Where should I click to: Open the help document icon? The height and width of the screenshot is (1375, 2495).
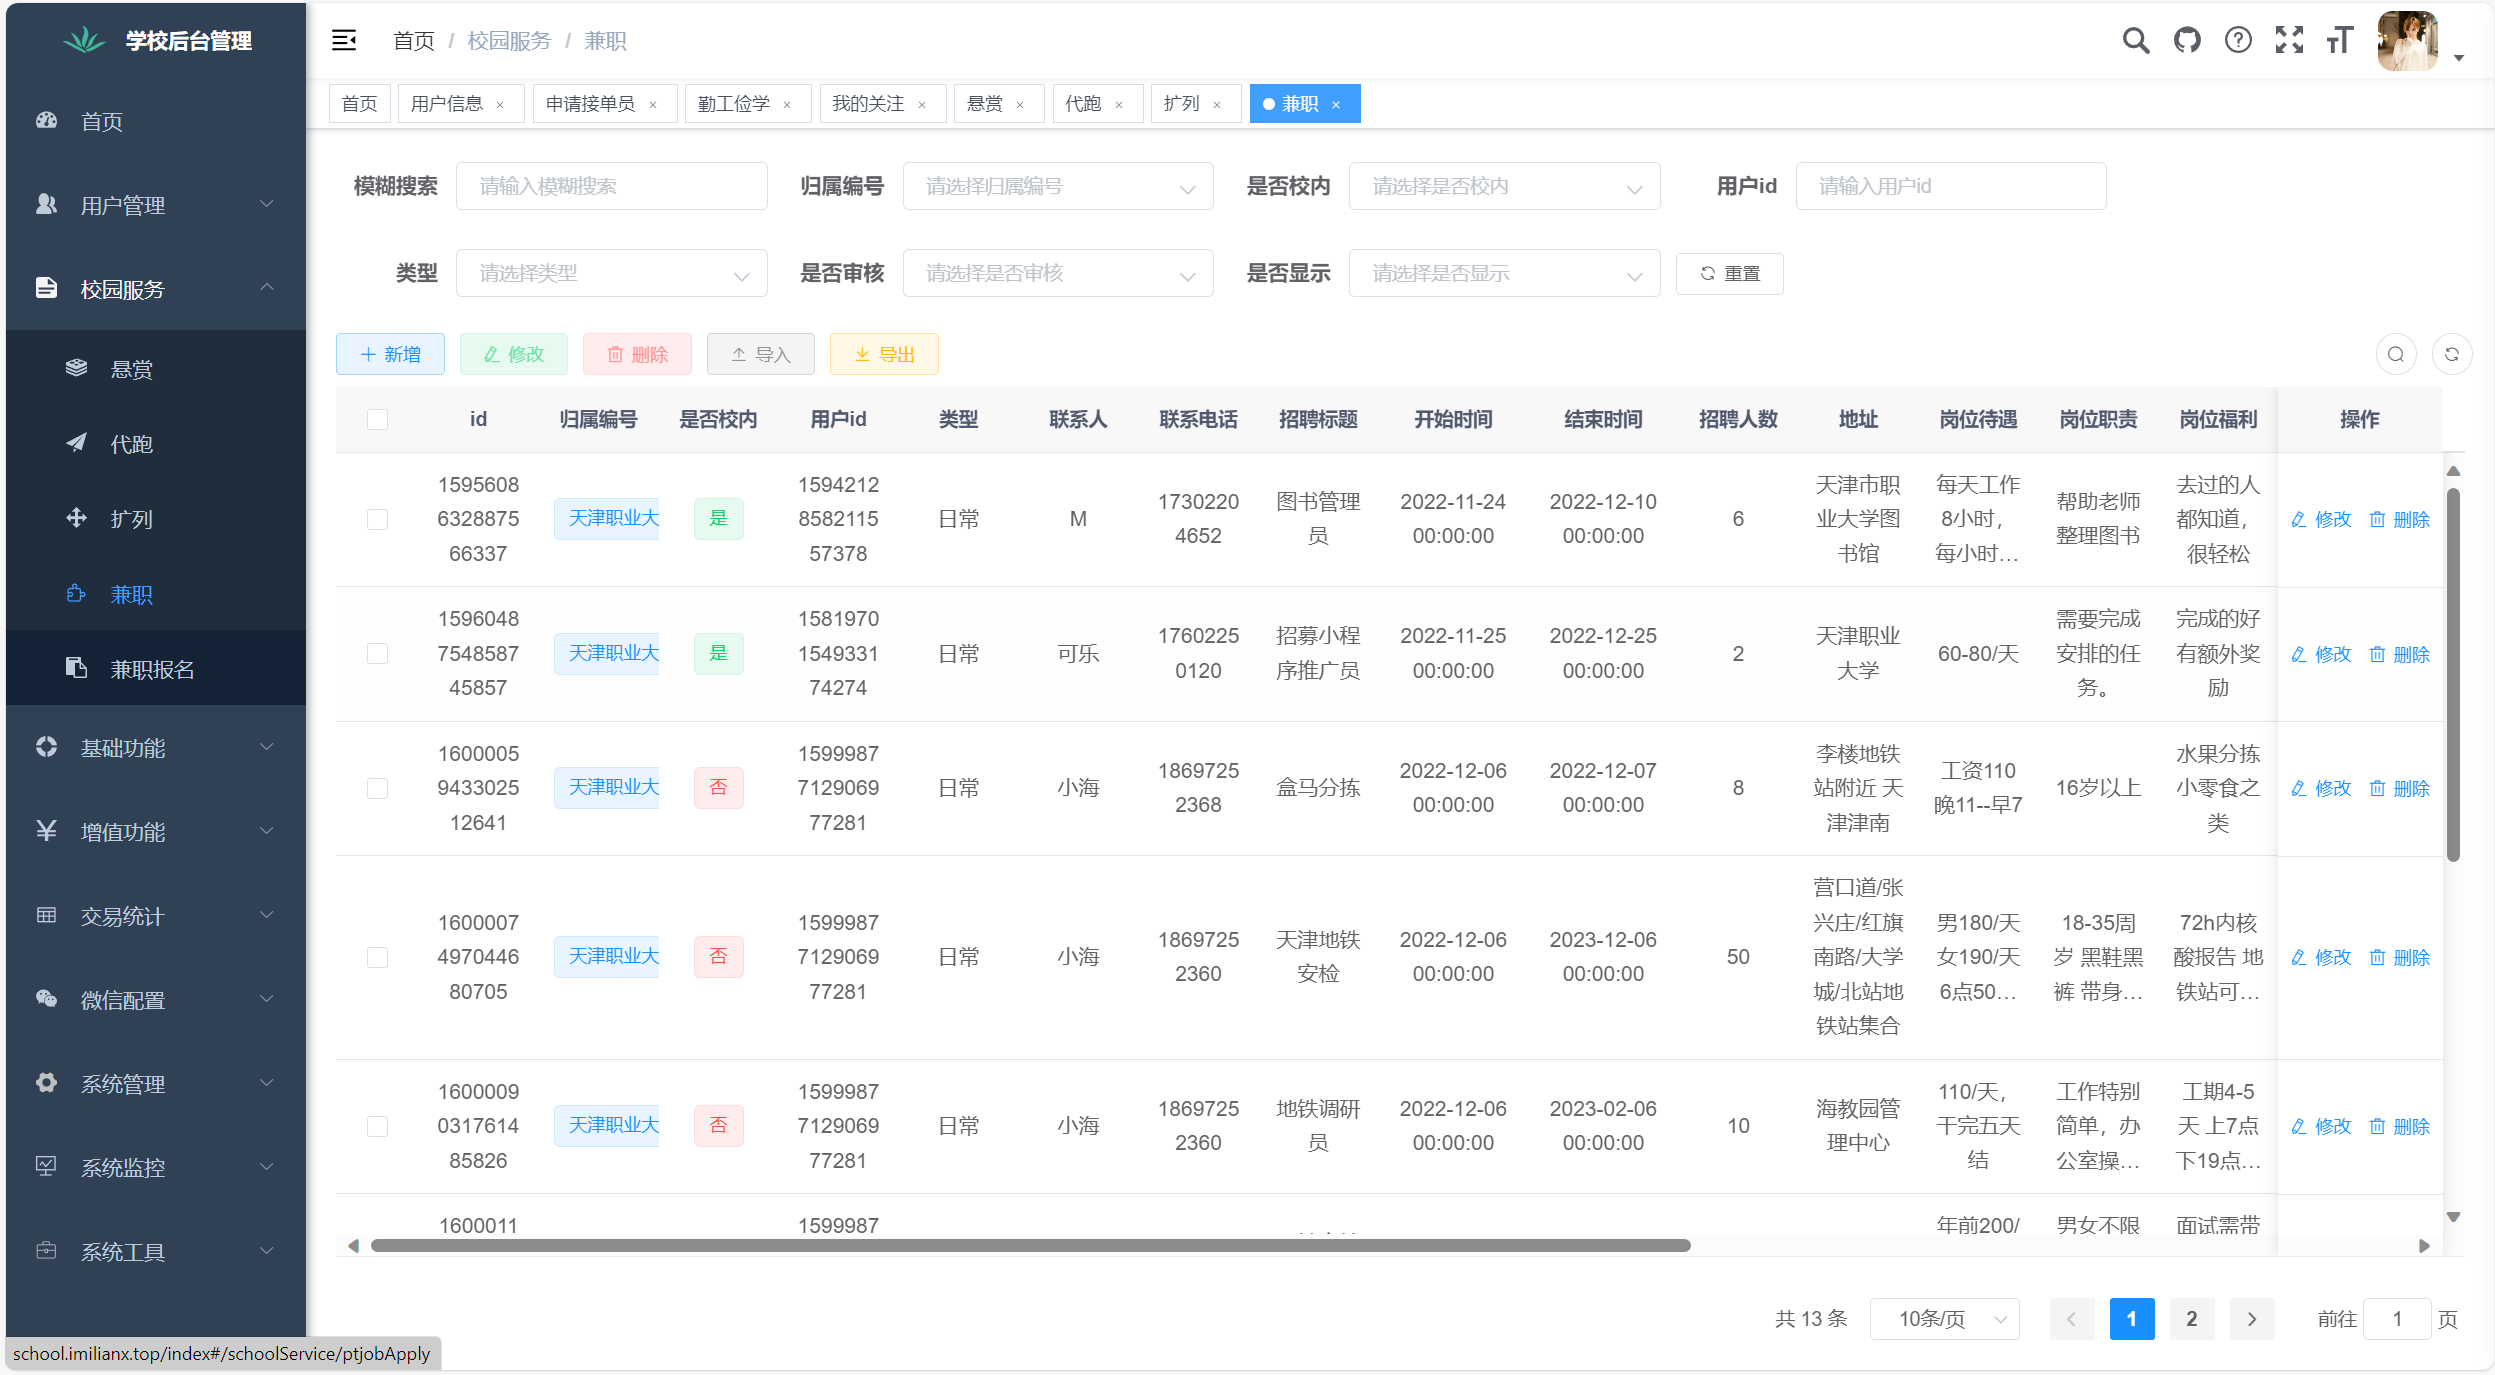coord(2238,40)
